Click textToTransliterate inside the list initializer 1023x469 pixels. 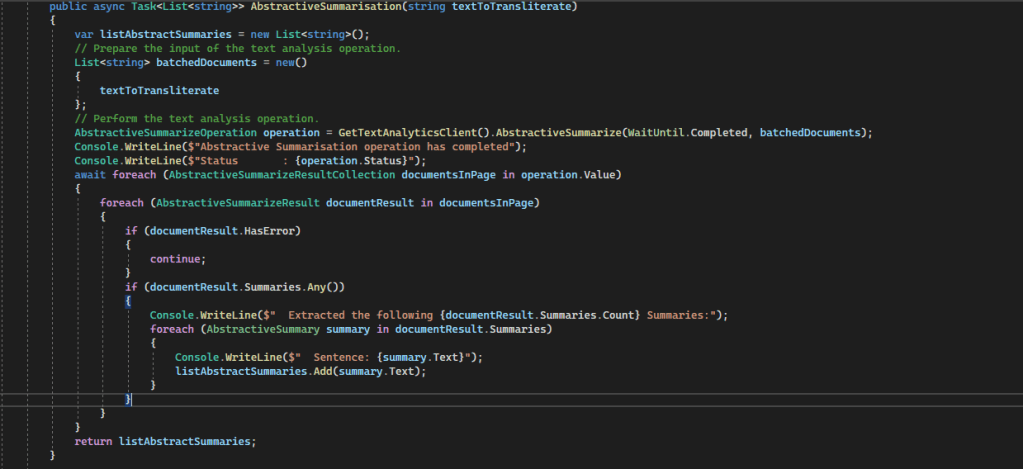pyautogui.click(x=159, y=90)
